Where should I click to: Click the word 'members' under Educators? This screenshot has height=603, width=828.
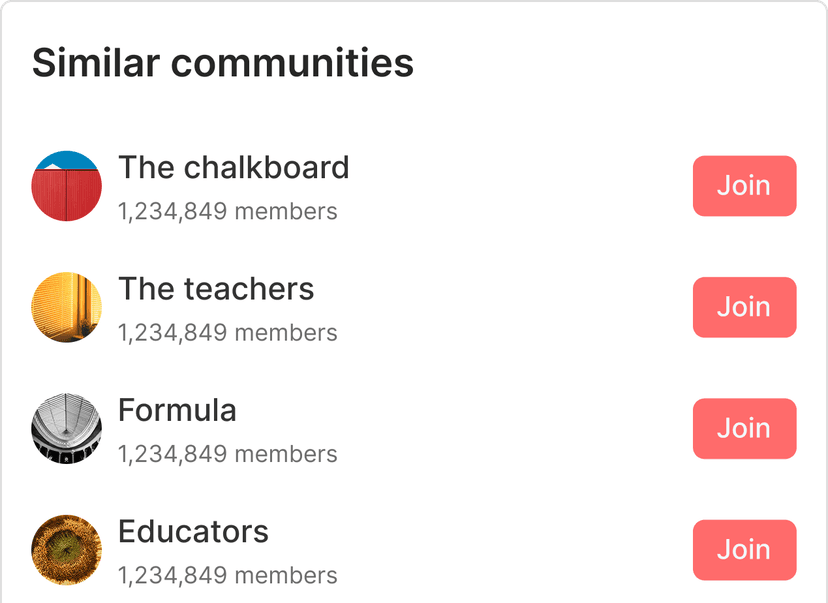pos(286,576)
